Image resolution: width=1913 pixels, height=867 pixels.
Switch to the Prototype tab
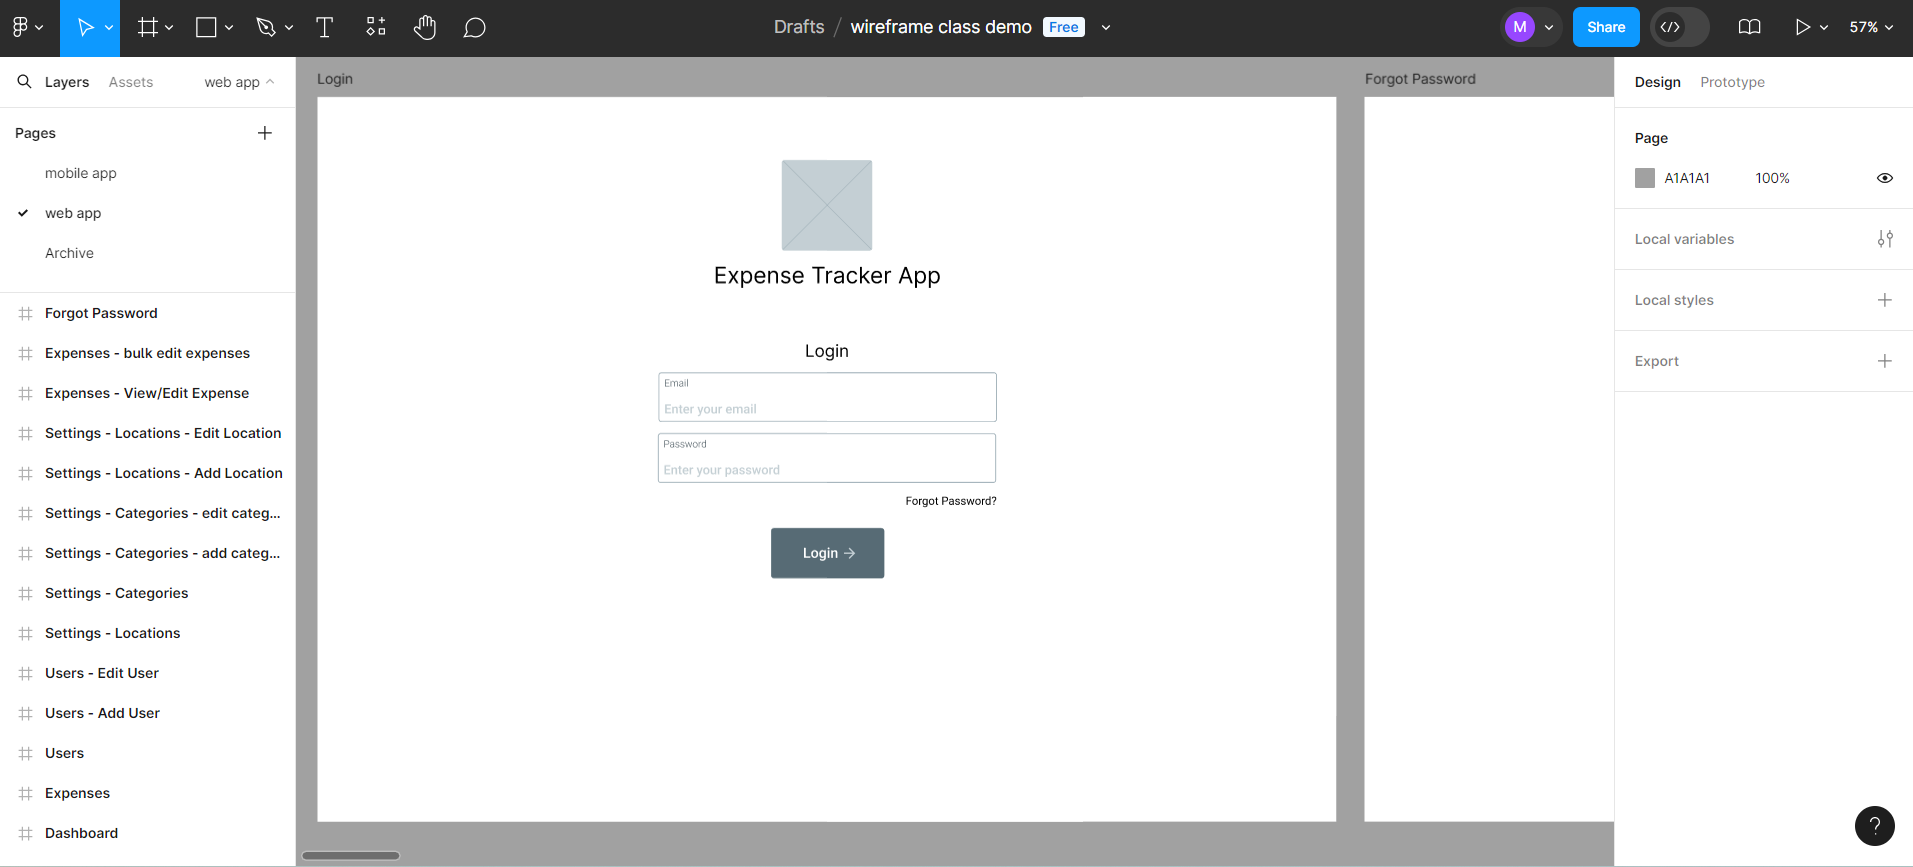(1732, 82)
